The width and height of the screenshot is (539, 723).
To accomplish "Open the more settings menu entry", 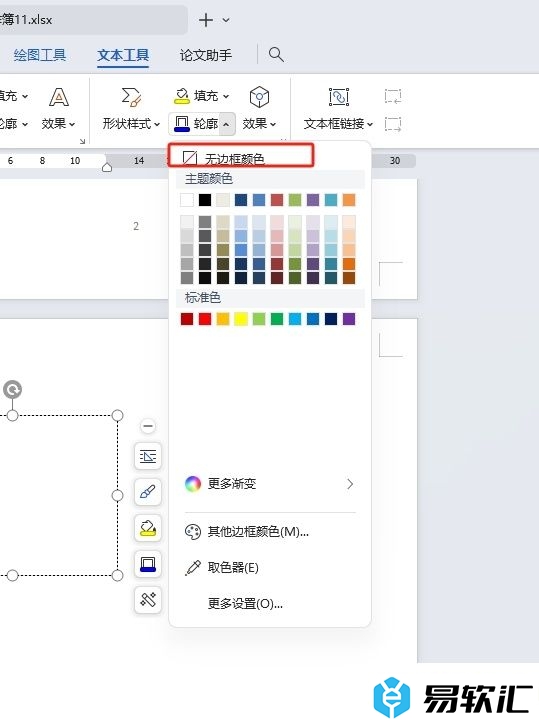I will tap(270, 604).
